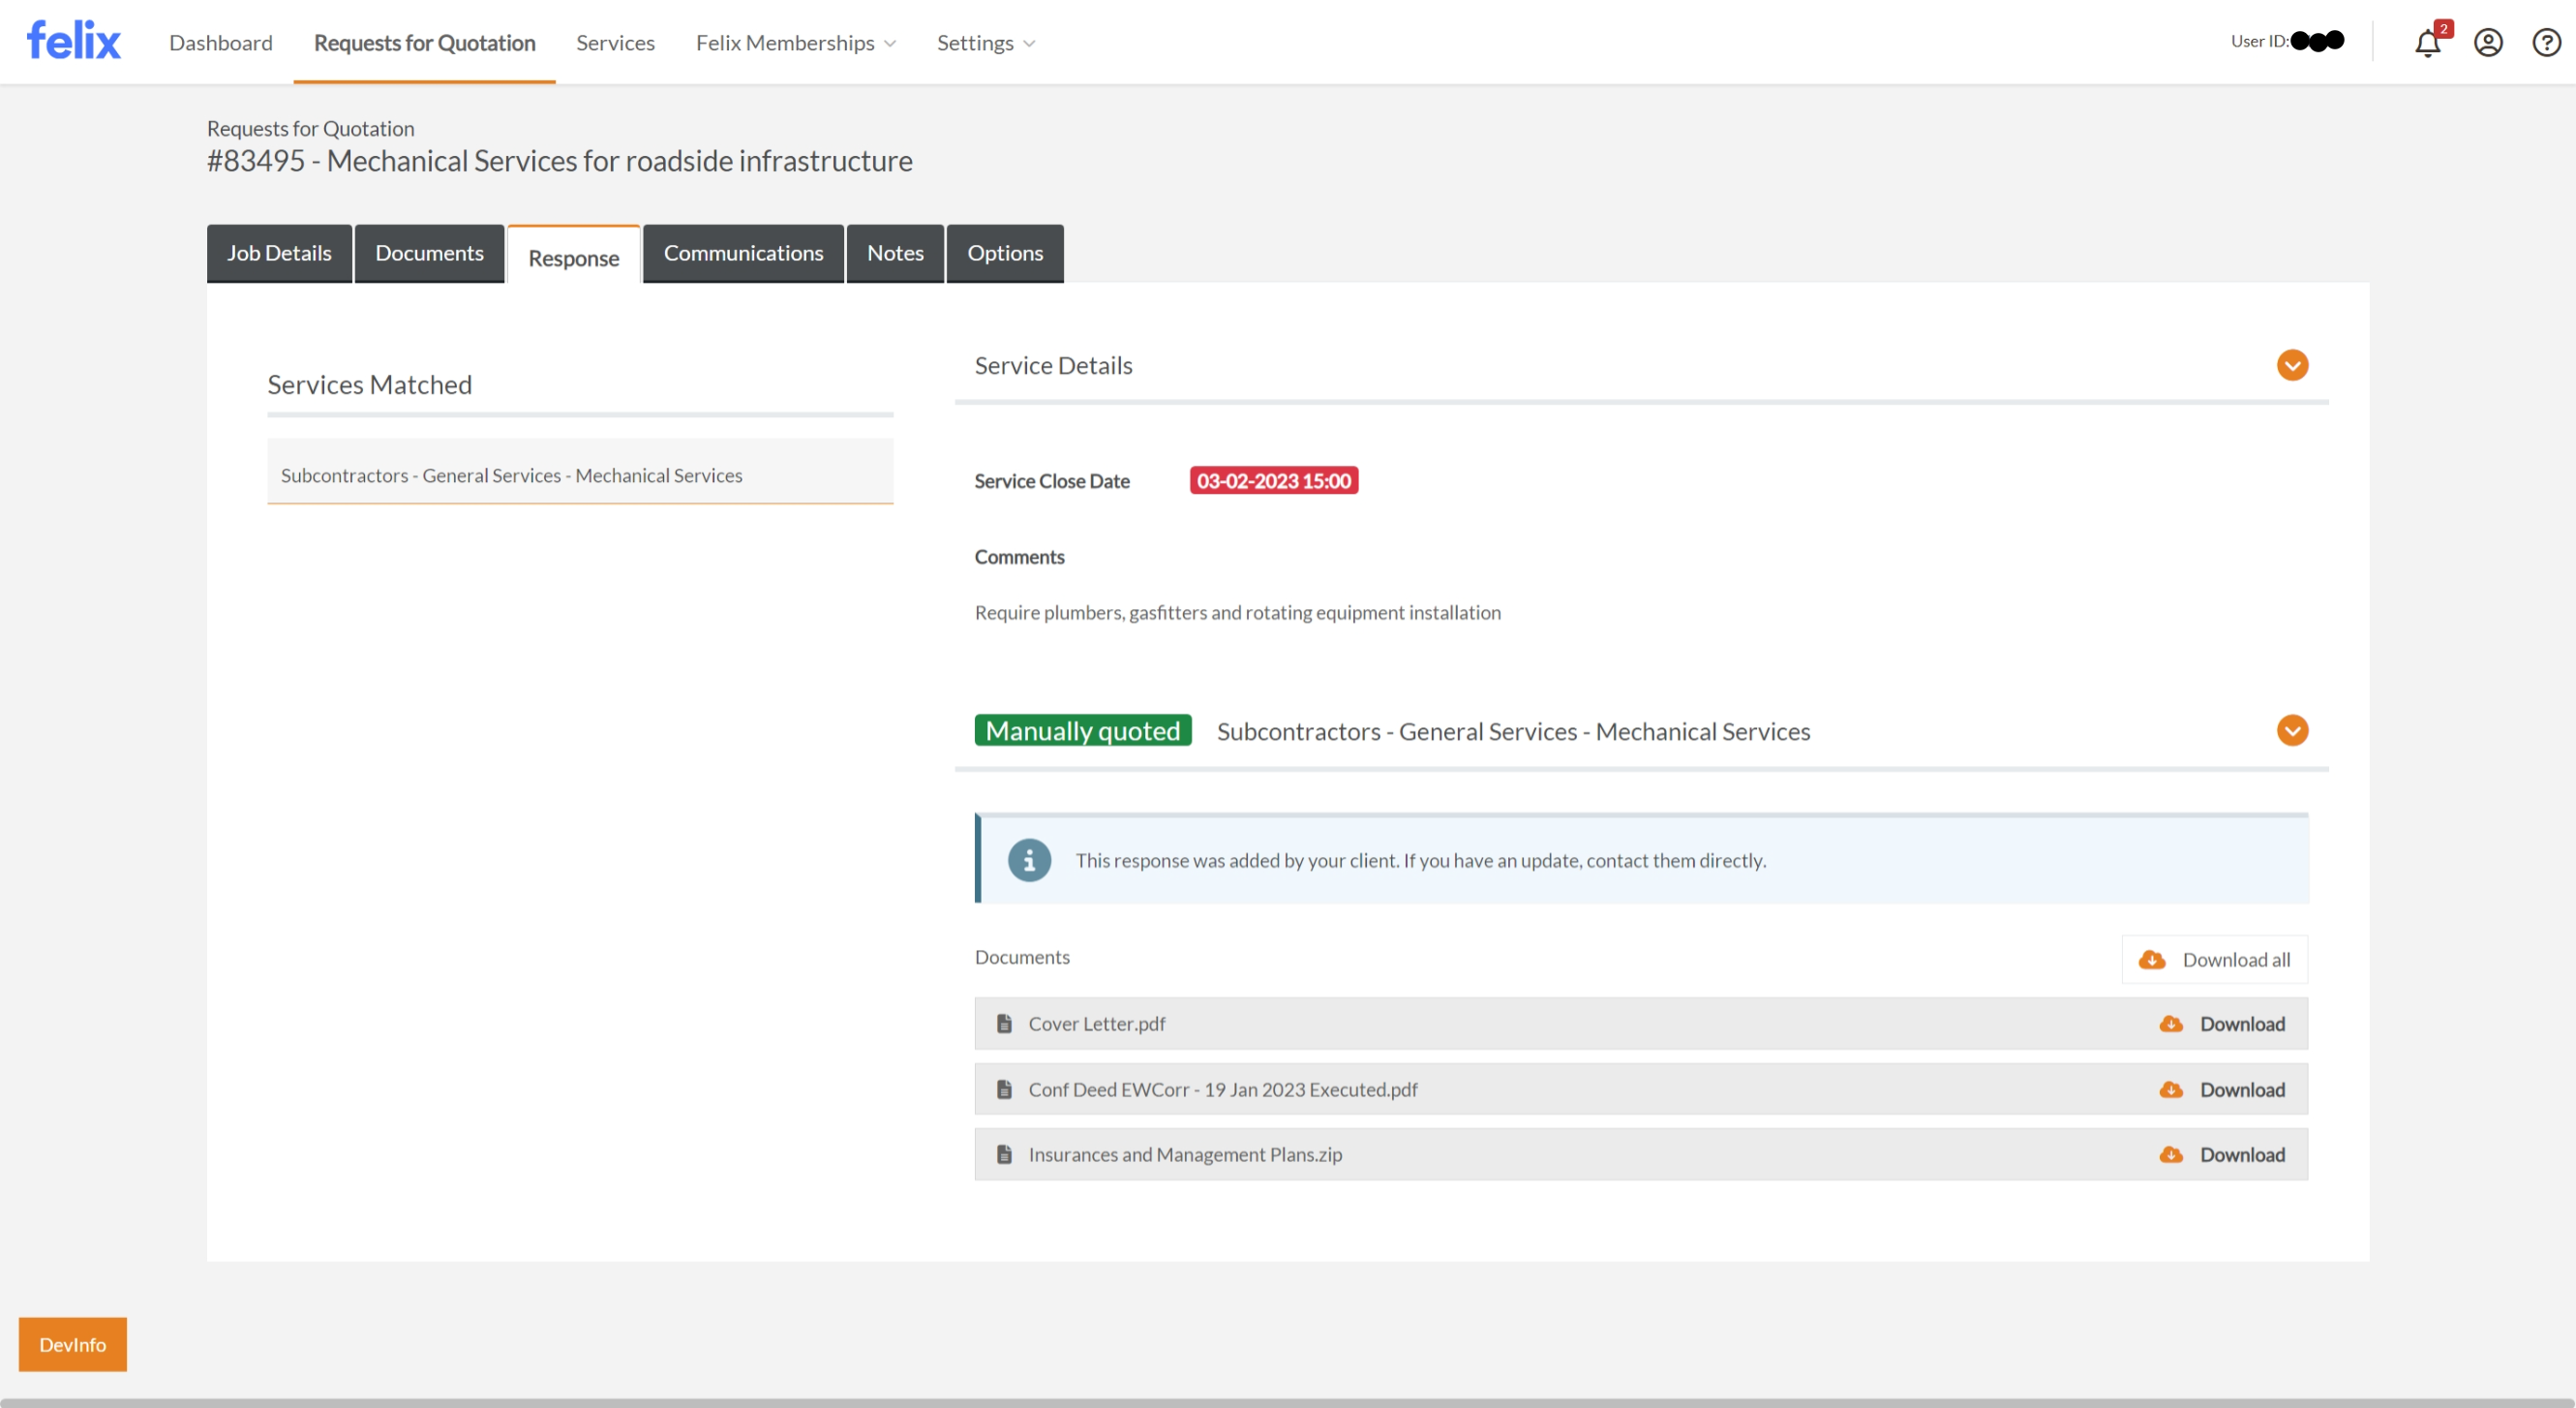Click the Download all cloud icon

coord(2152,960)
